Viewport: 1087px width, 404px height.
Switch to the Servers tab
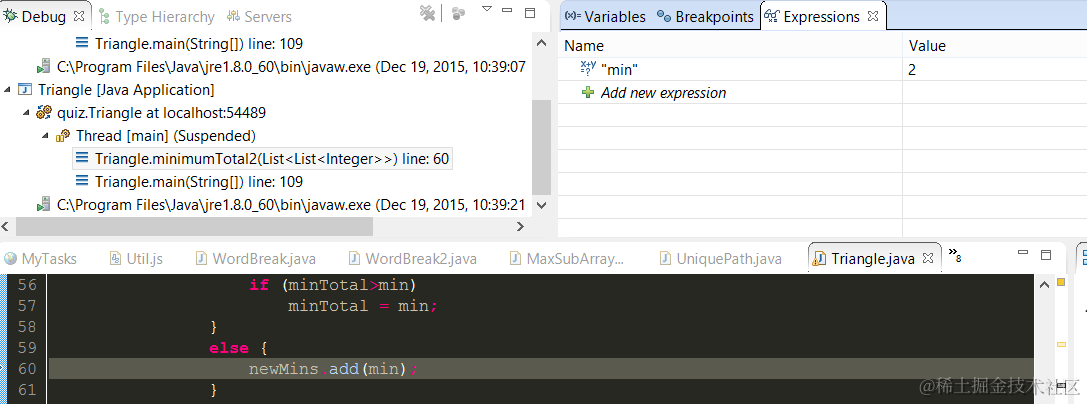pos(259,17)
